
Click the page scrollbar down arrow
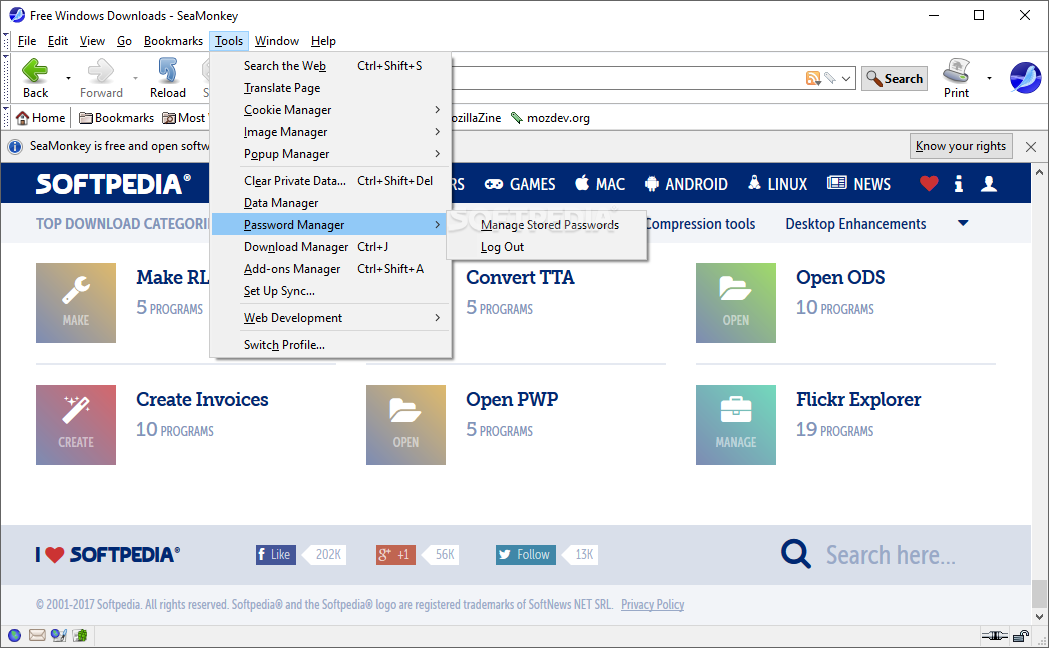[x=1039, y=617]
